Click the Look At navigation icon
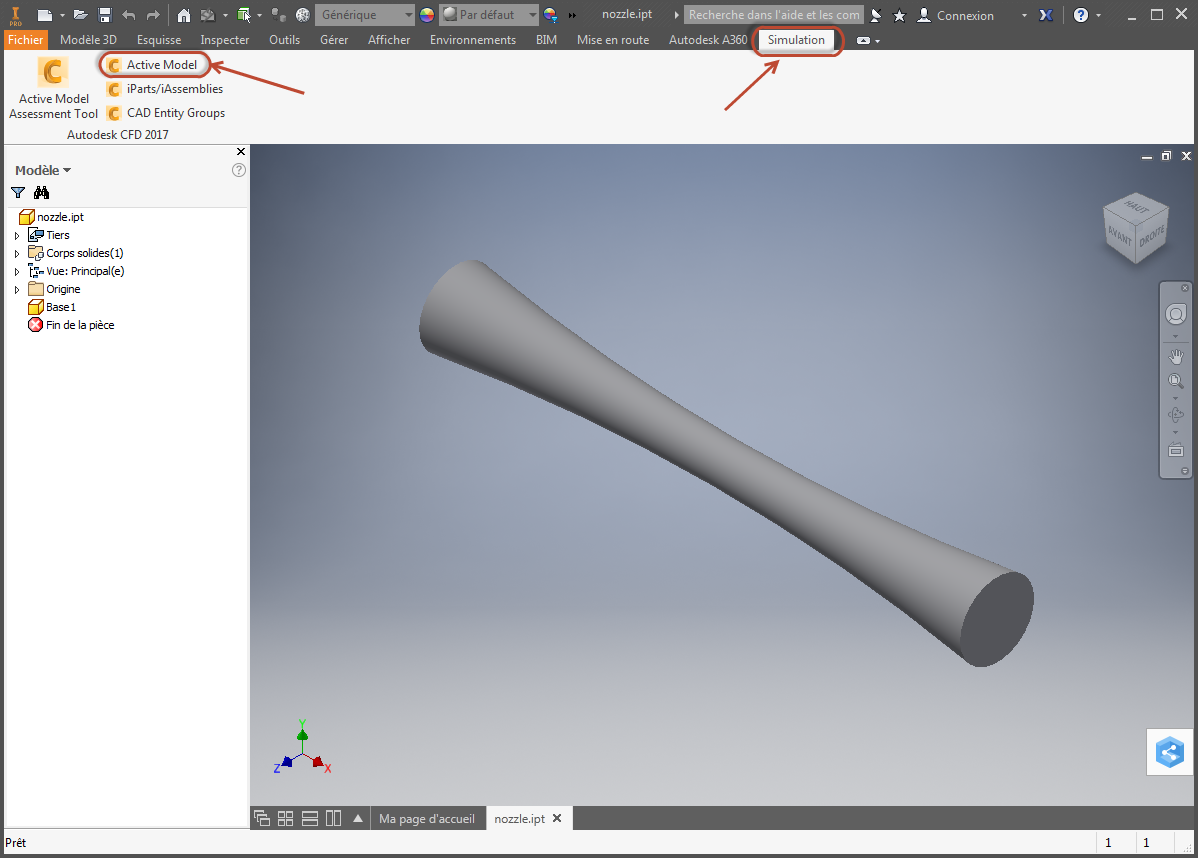 click(x=1175, y=450)
